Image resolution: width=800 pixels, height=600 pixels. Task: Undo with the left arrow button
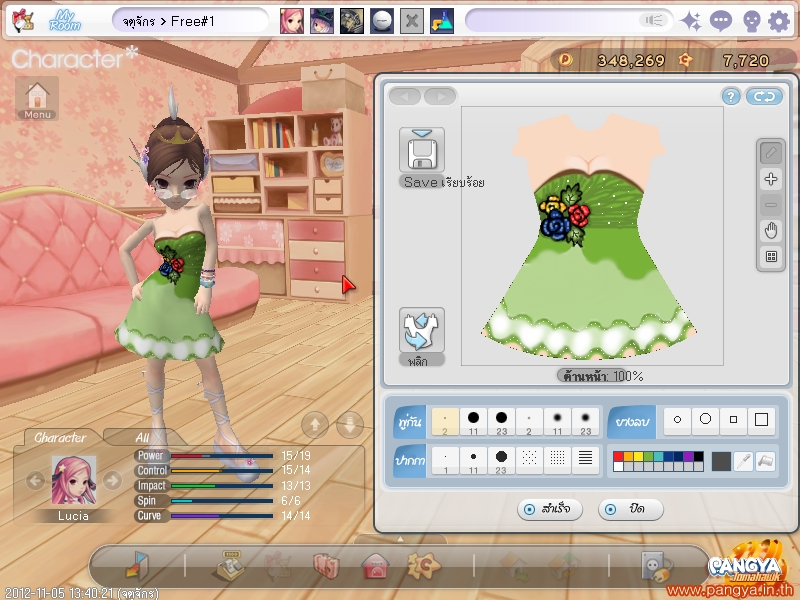point(405,96)
